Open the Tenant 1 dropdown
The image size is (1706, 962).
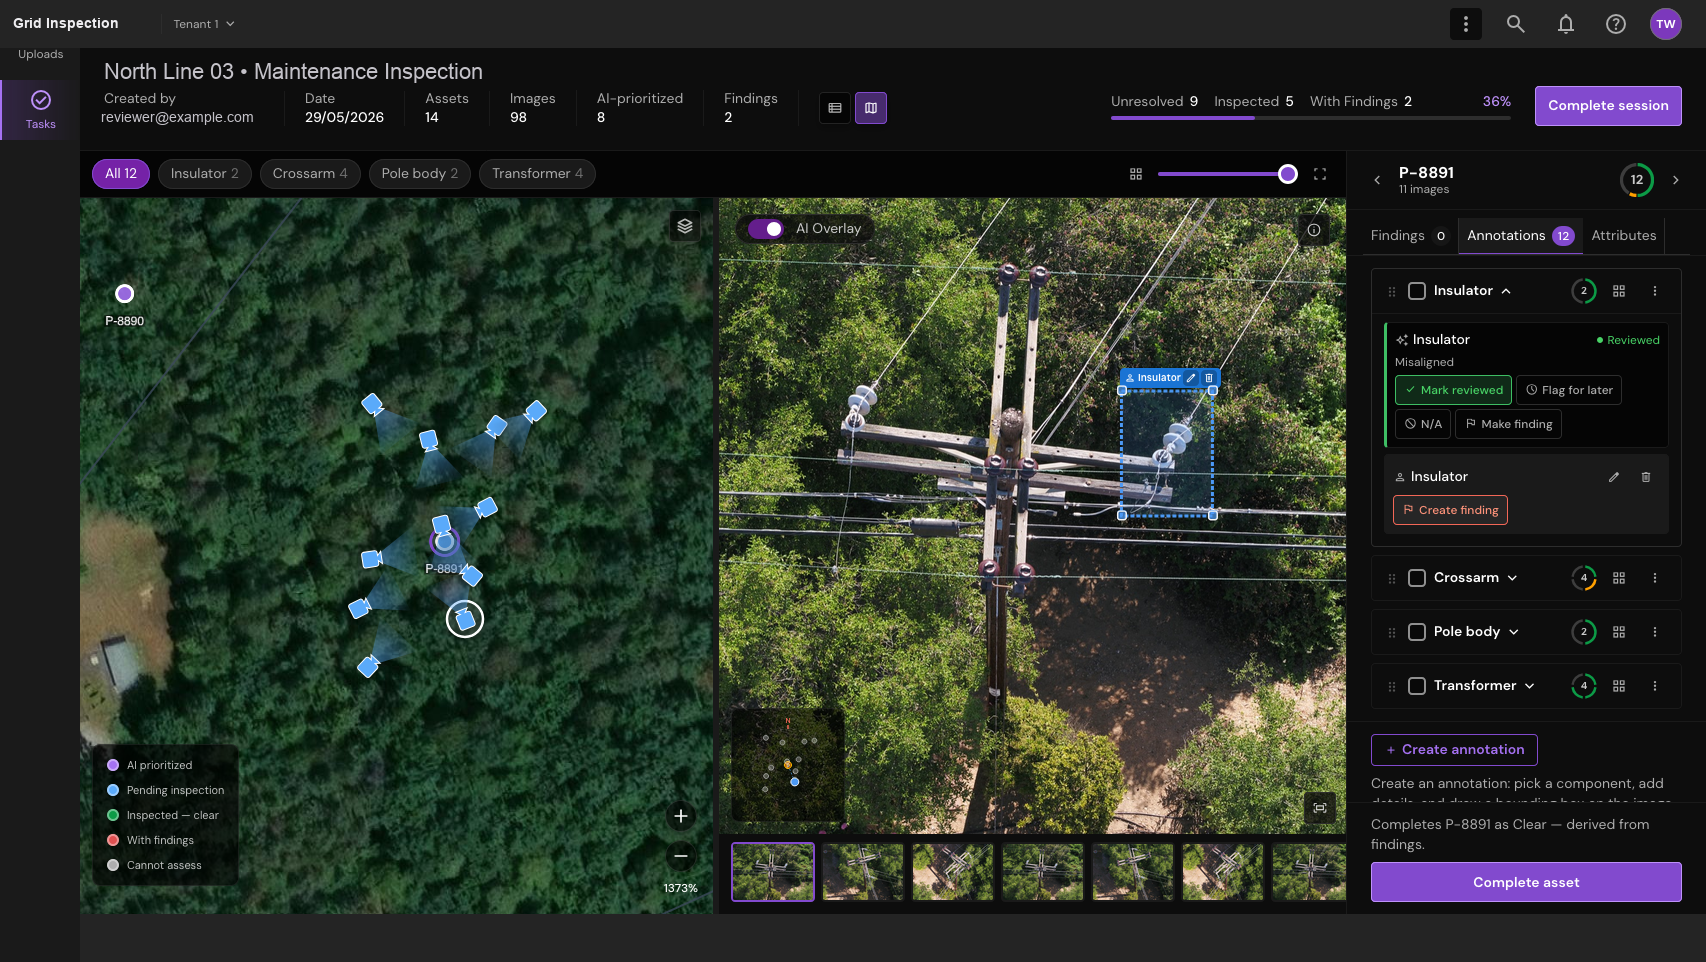204,24
